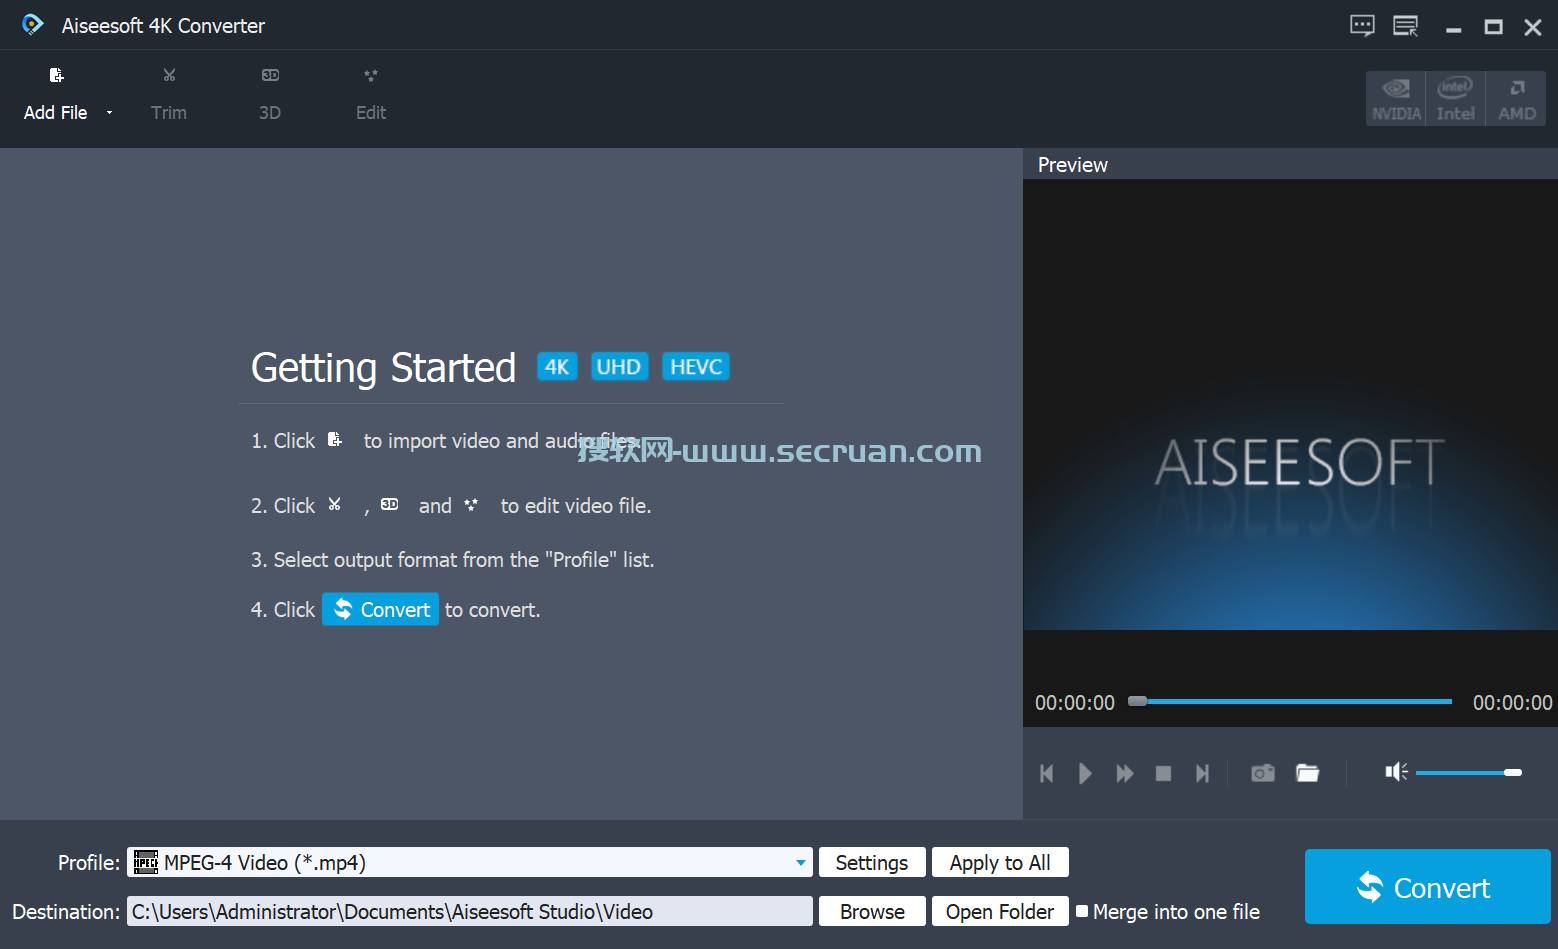
Task: Expand the Add File dropdown arrow
Action: tap(109, 113)
